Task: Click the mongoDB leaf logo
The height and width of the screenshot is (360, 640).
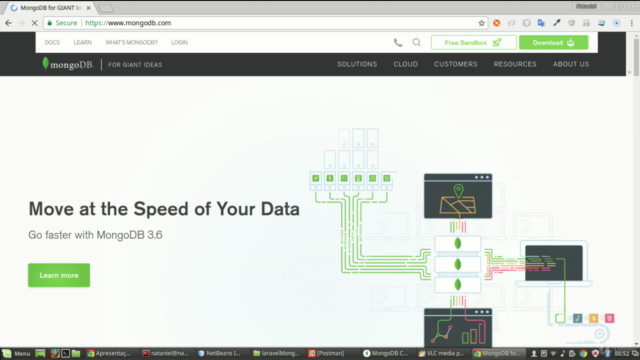Action: pos(68,64)
